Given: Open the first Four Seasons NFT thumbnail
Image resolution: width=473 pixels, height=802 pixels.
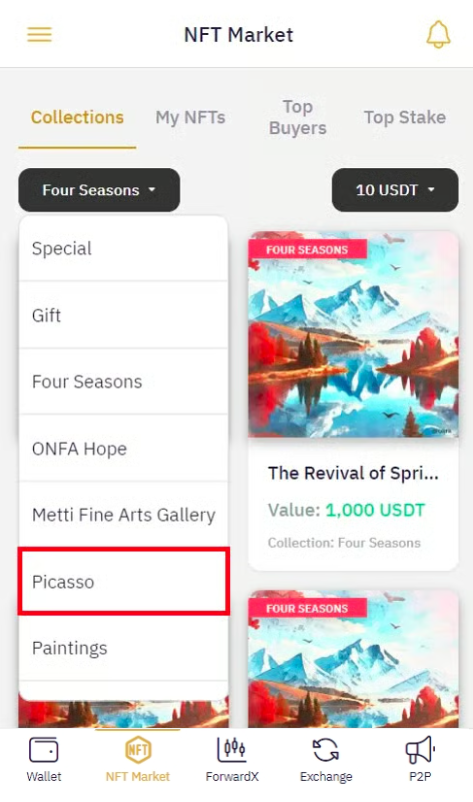Looking at the screenshot, I should 353,335.
